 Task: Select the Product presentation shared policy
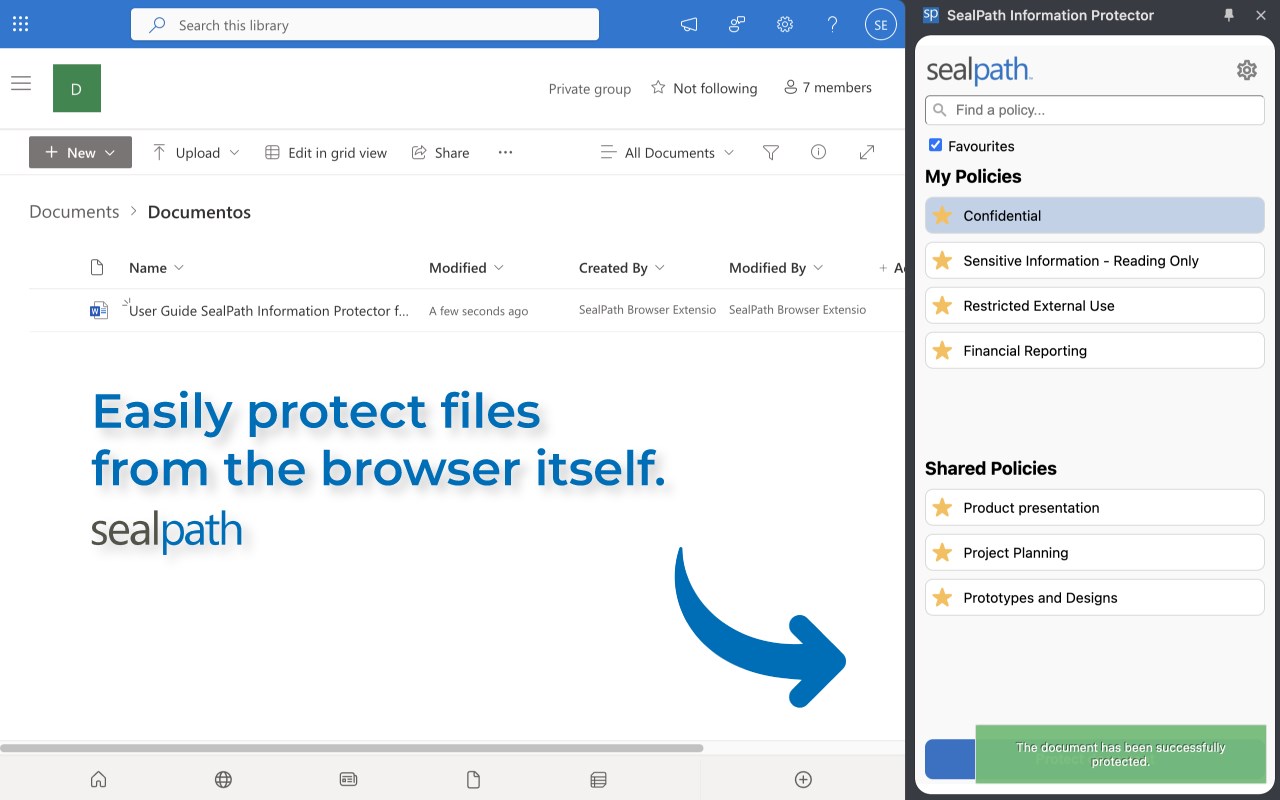tap(1095, 507)
